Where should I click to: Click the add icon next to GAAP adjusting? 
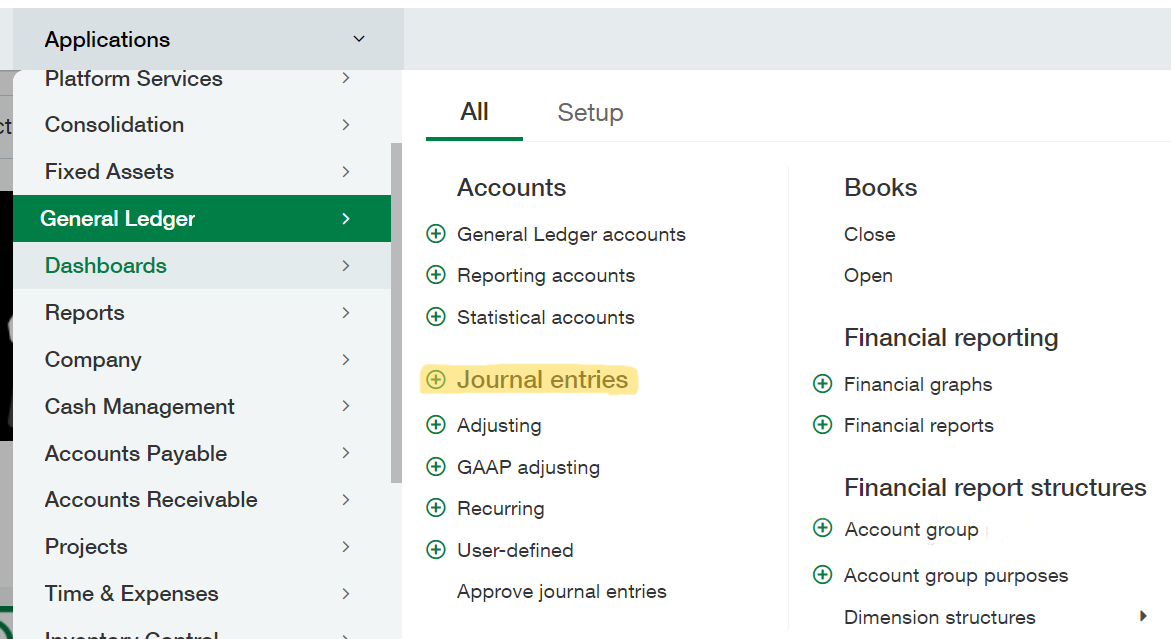436,467
